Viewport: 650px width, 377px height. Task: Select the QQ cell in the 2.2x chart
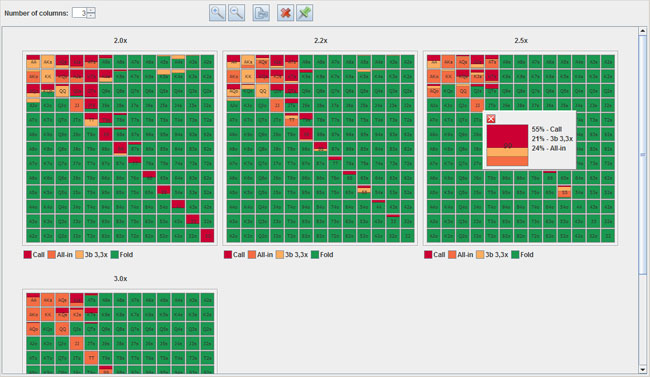click(x=262, y=91)
